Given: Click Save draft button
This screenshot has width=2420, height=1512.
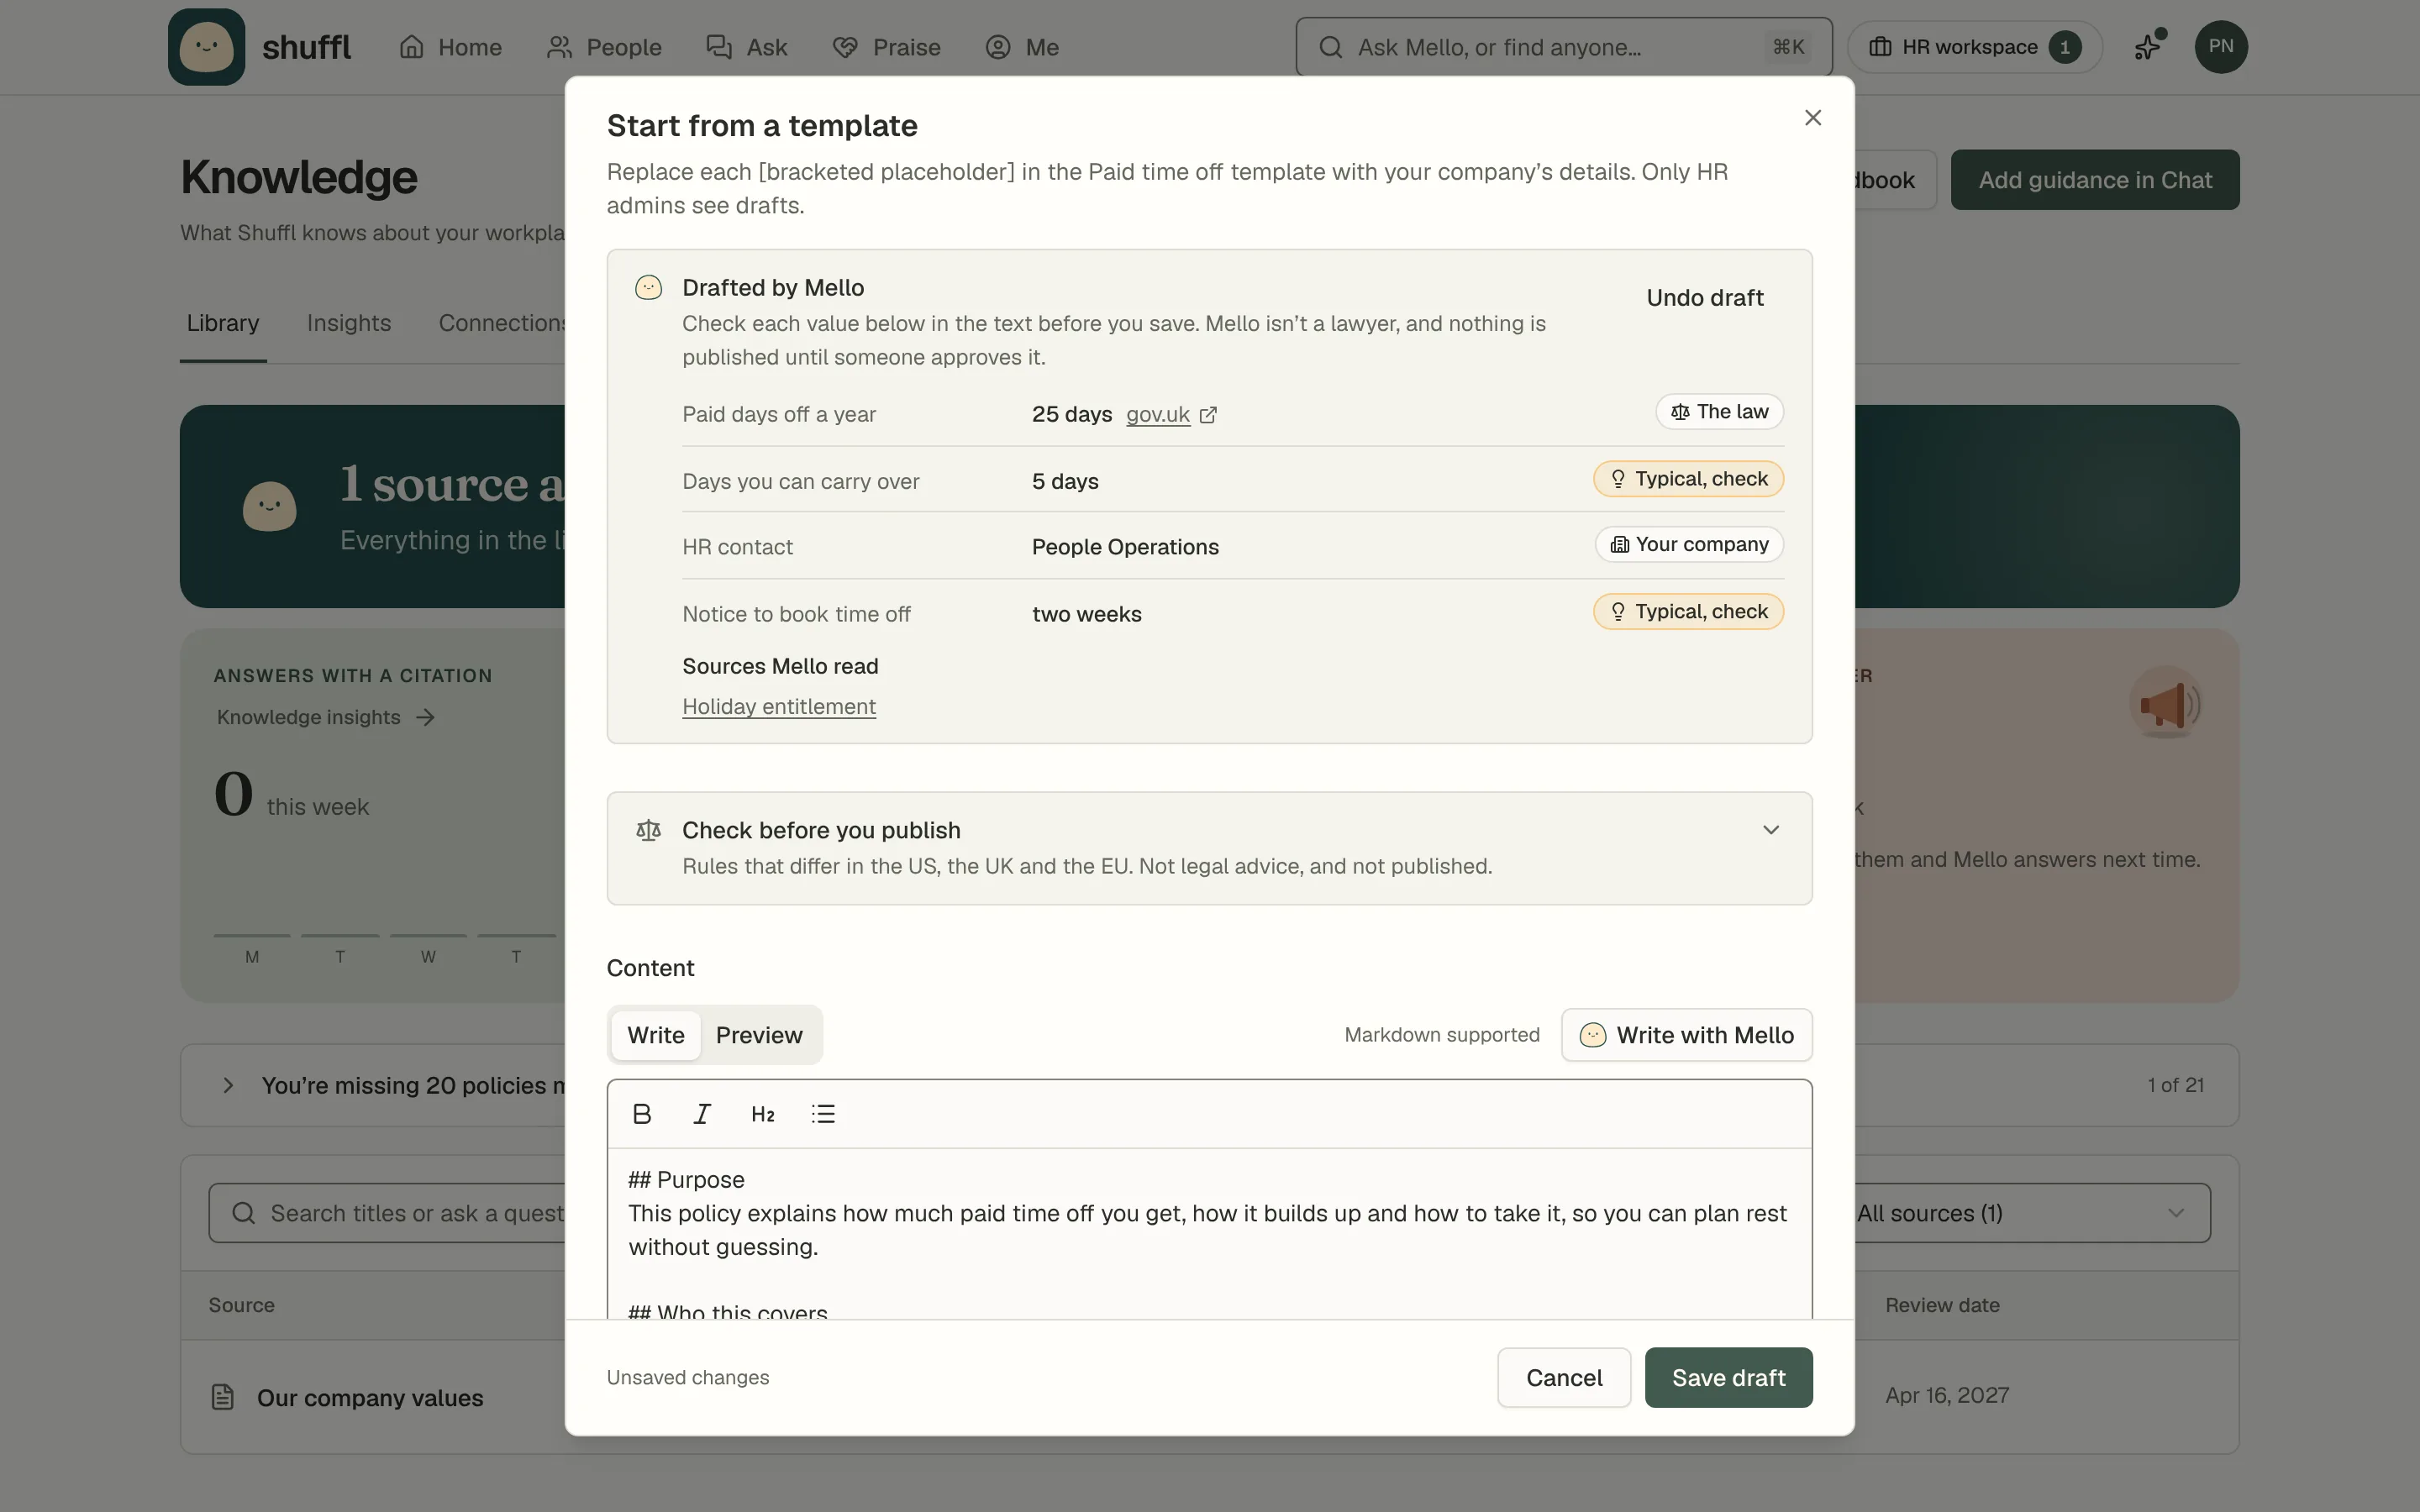Looking at the screenshot, I should tap(1728, 1377).
